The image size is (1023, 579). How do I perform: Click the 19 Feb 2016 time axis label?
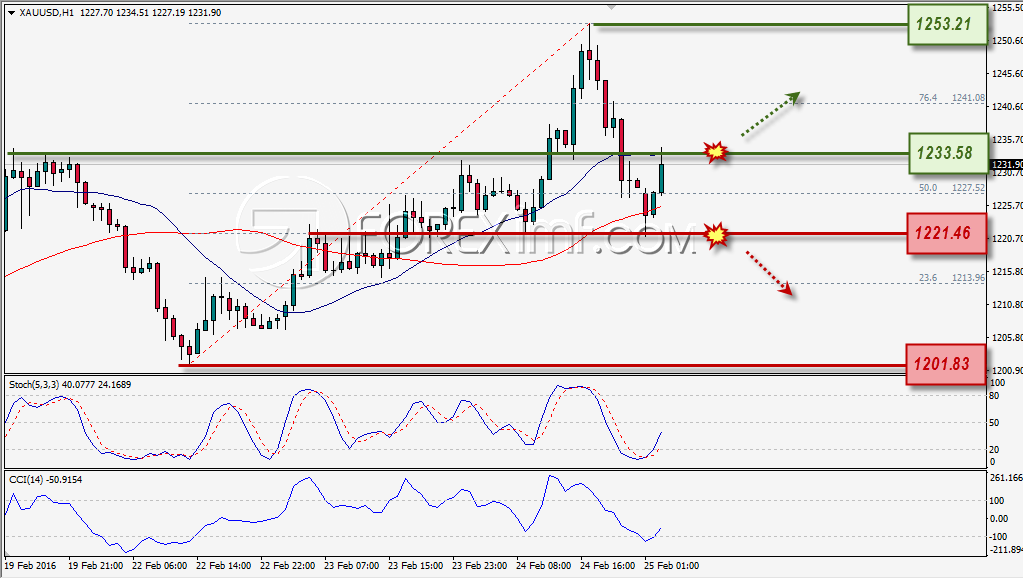(31, 566)
